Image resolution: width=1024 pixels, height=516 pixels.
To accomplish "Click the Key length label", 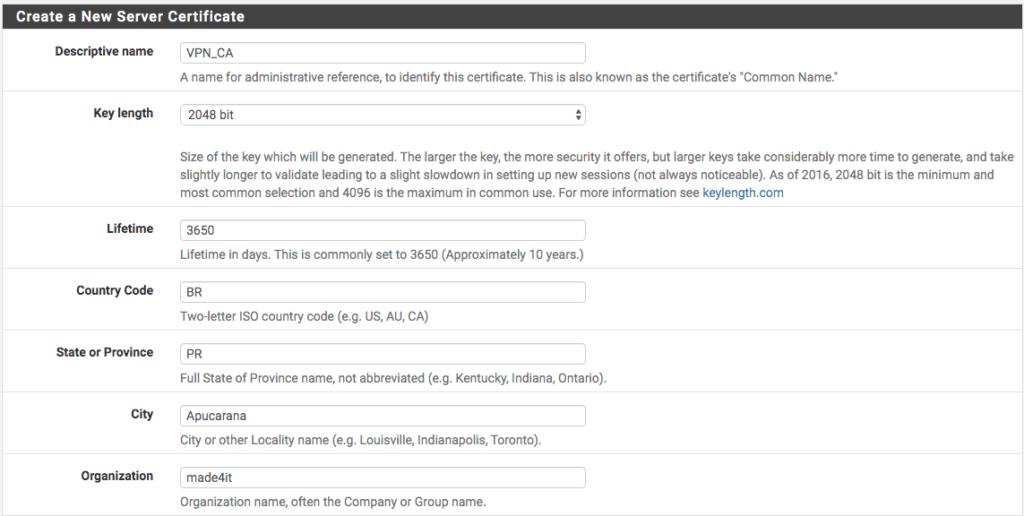I will click(x=123, y=113).
